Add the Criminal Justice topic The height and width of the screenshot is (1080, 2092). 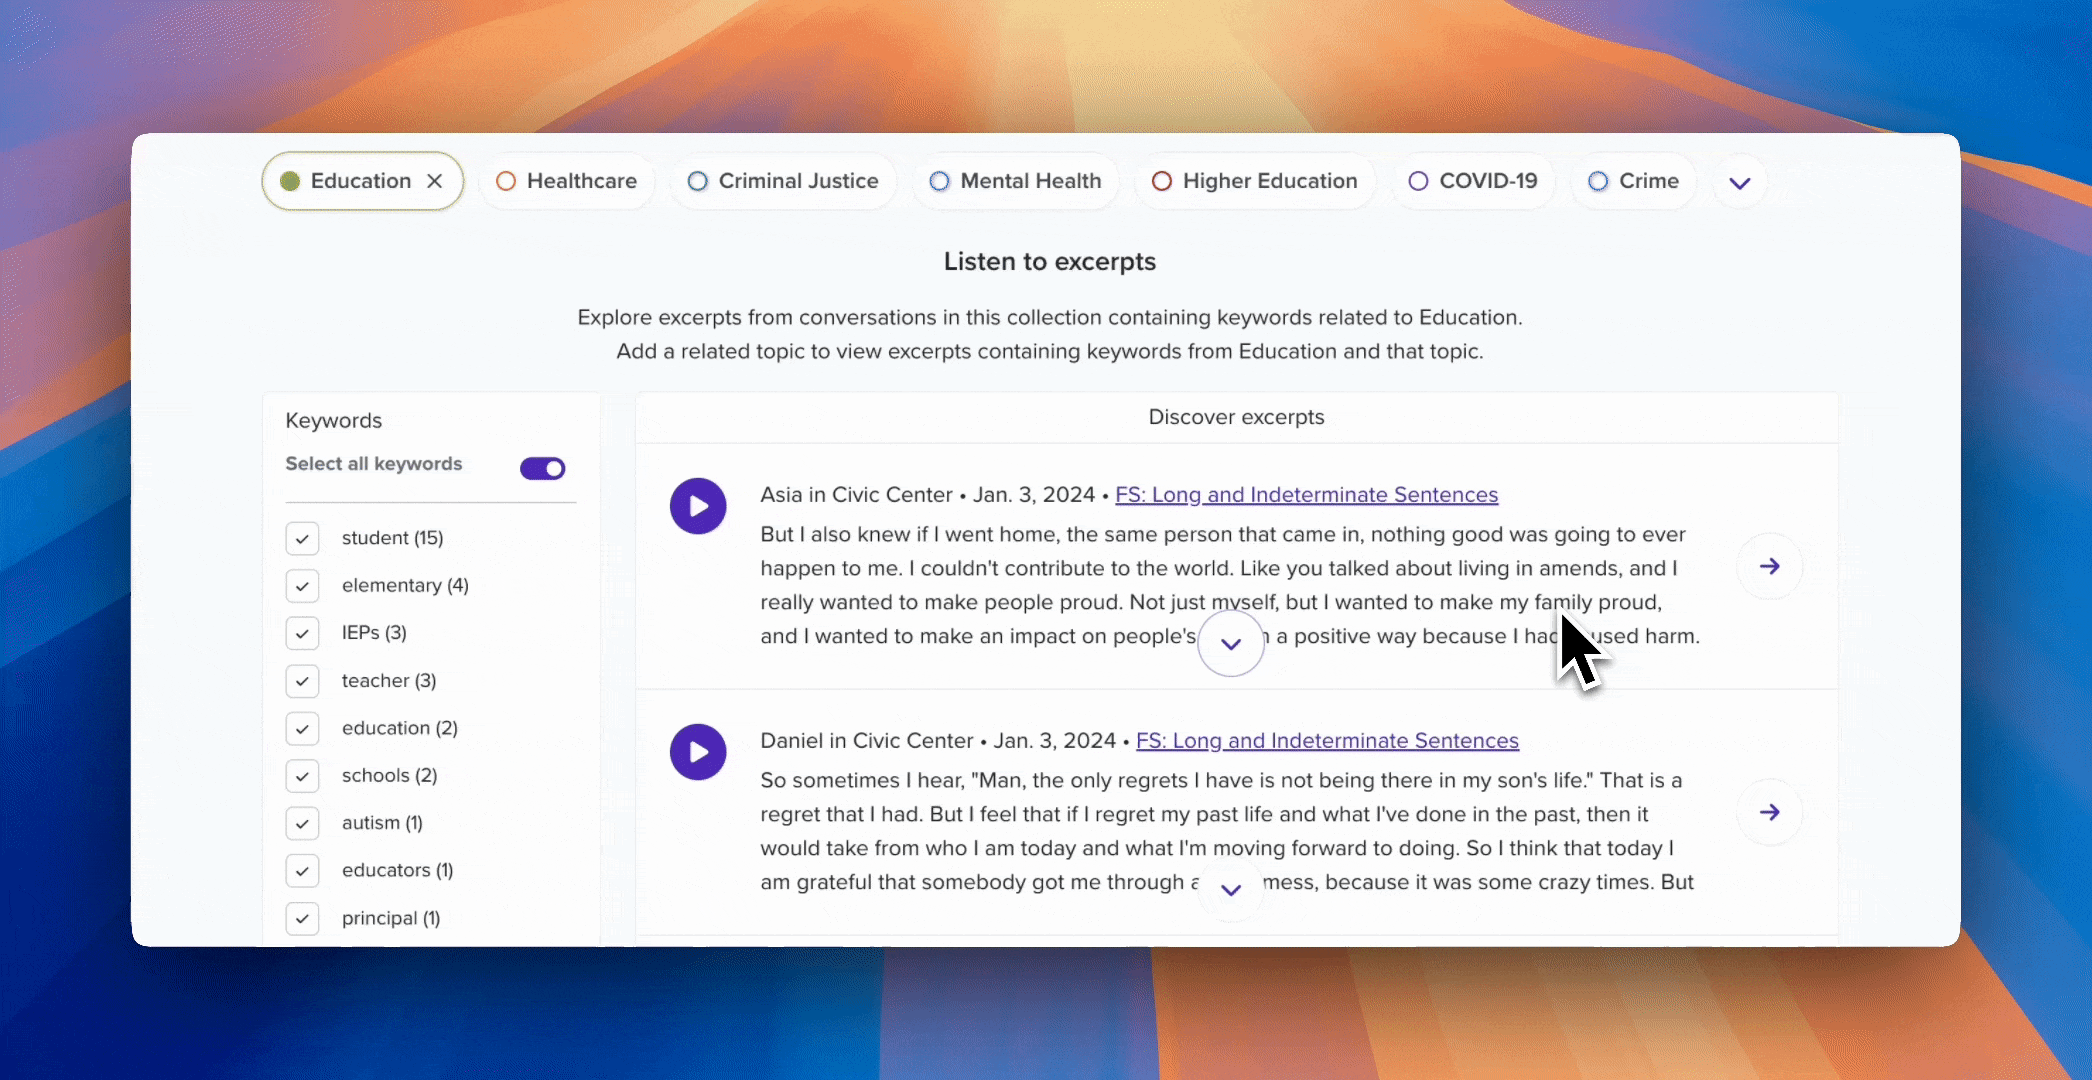[783, 181]
